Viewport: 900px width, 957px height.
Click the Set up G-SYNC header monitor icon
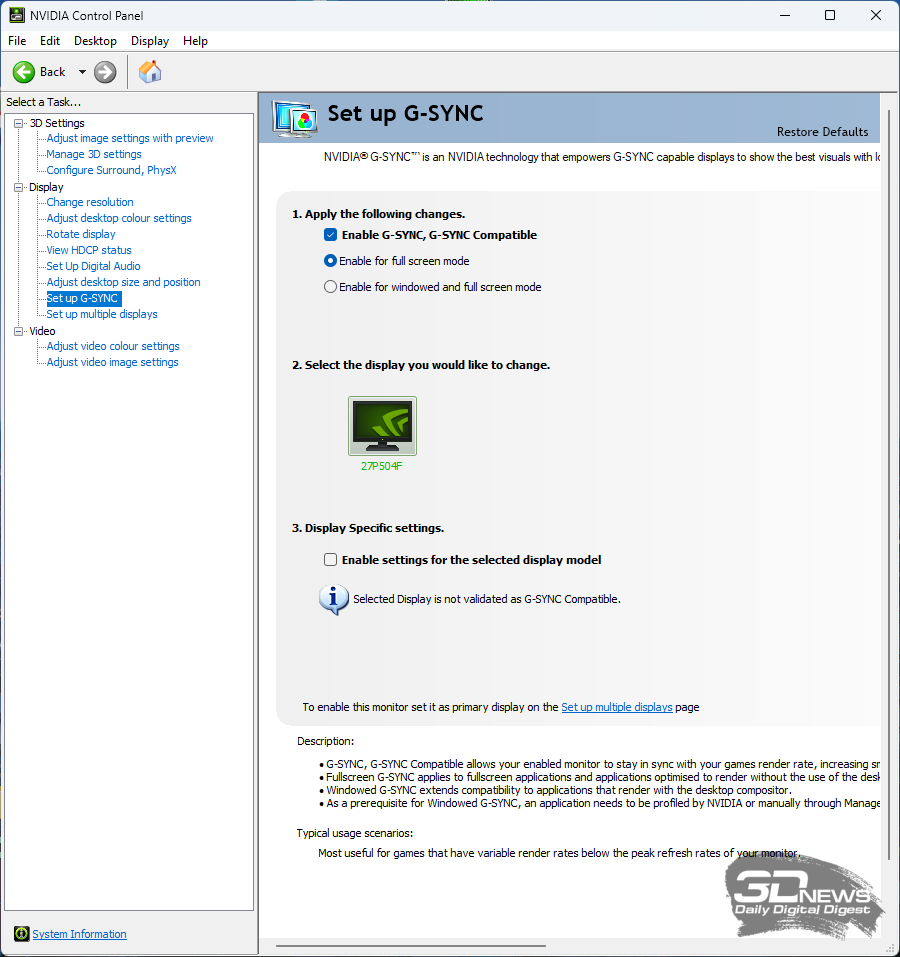295,119
